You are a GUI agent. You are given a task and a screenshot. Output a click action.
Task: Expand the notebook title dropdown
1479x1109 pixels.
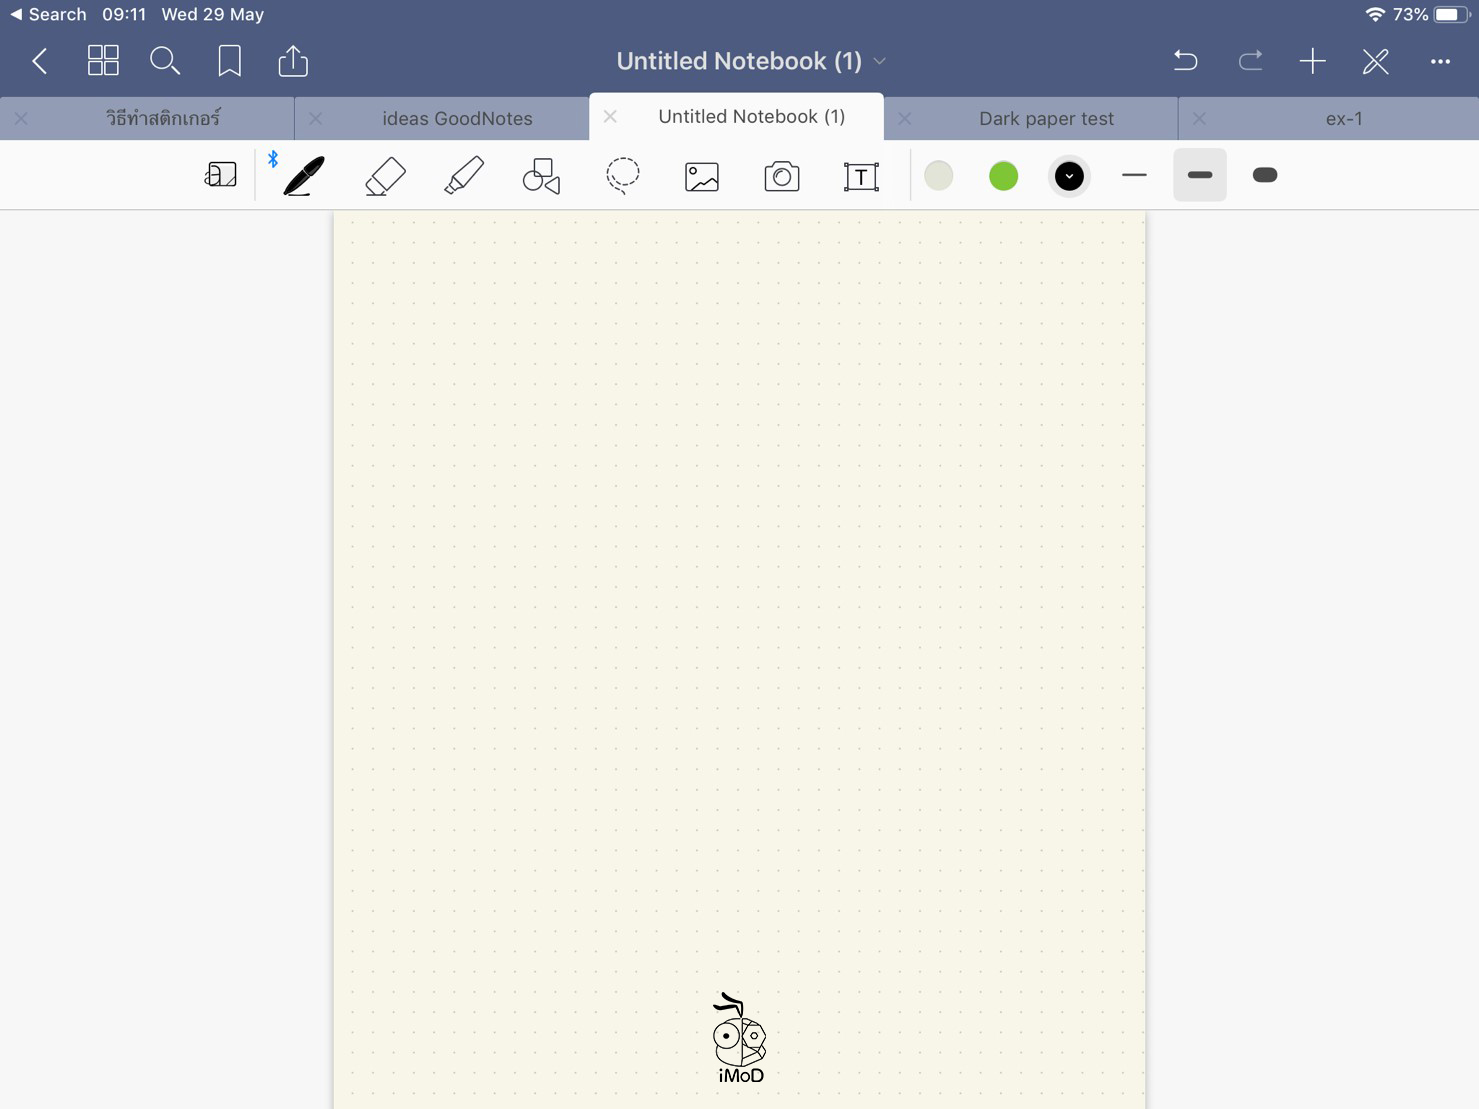pyautogui.click(x=880, y=62)
